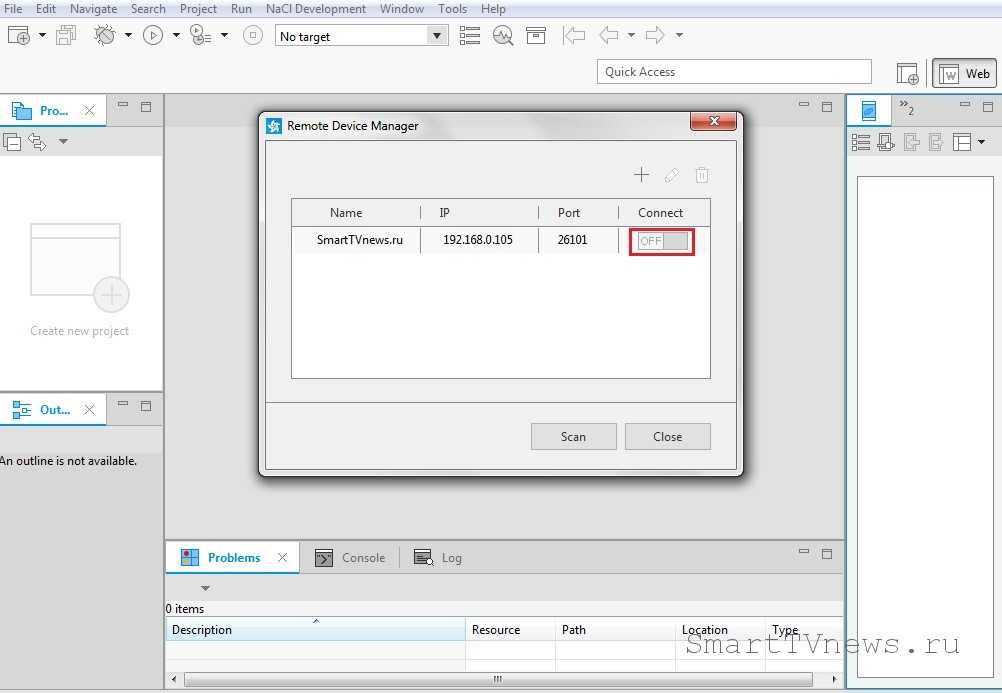Image resolution: width=1002 pixels, height=693 pixels.
Task: Click the plus icon to add a device
Action: pyautogui.click(x=641, y=175)
